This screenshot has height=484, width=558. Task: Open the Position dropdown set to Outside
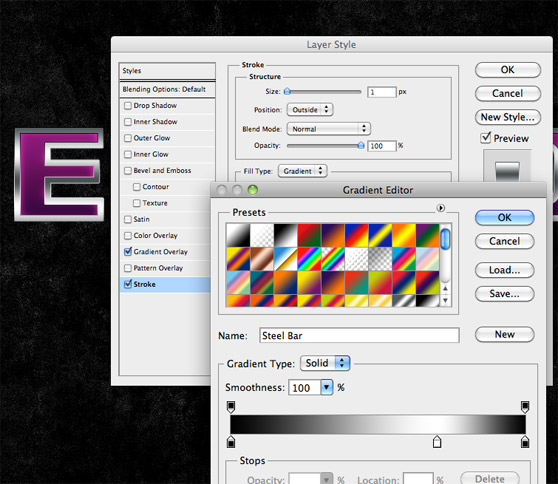[310, 110]
